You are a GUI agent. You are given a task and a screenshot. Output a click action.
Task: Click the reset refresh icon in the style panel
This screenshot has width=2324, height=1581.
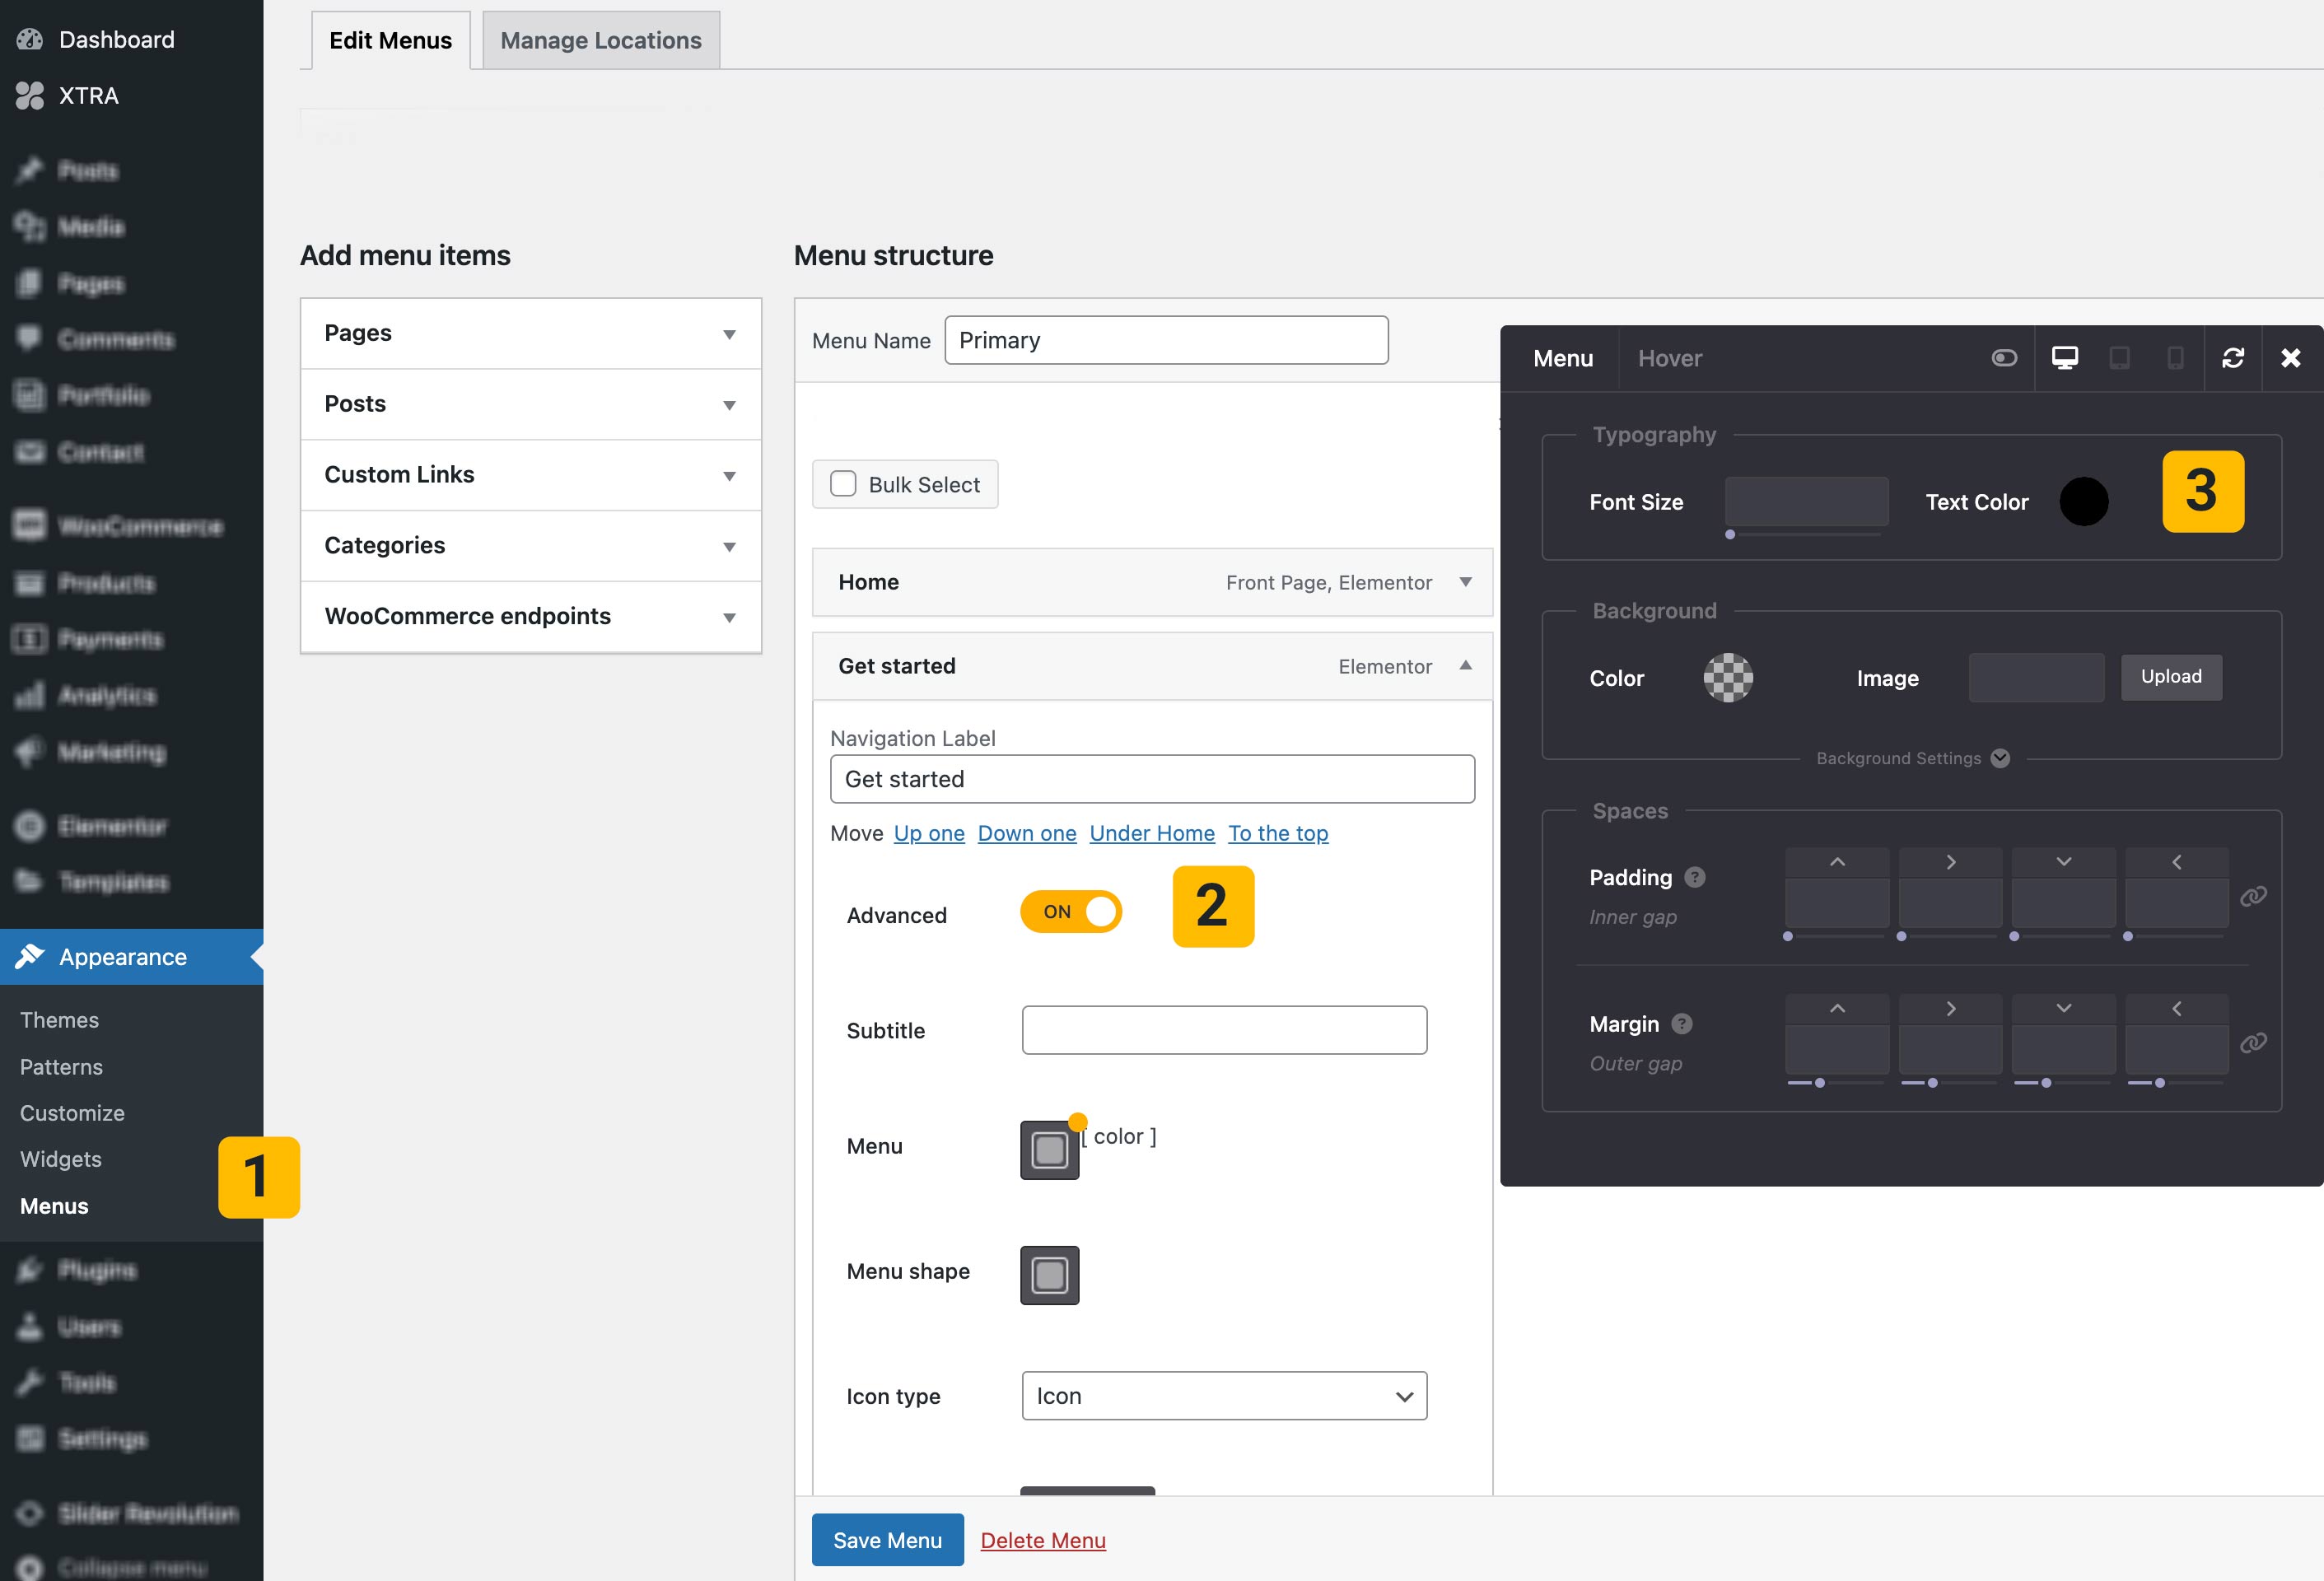pyautogui.click(x=2233, y=358)
